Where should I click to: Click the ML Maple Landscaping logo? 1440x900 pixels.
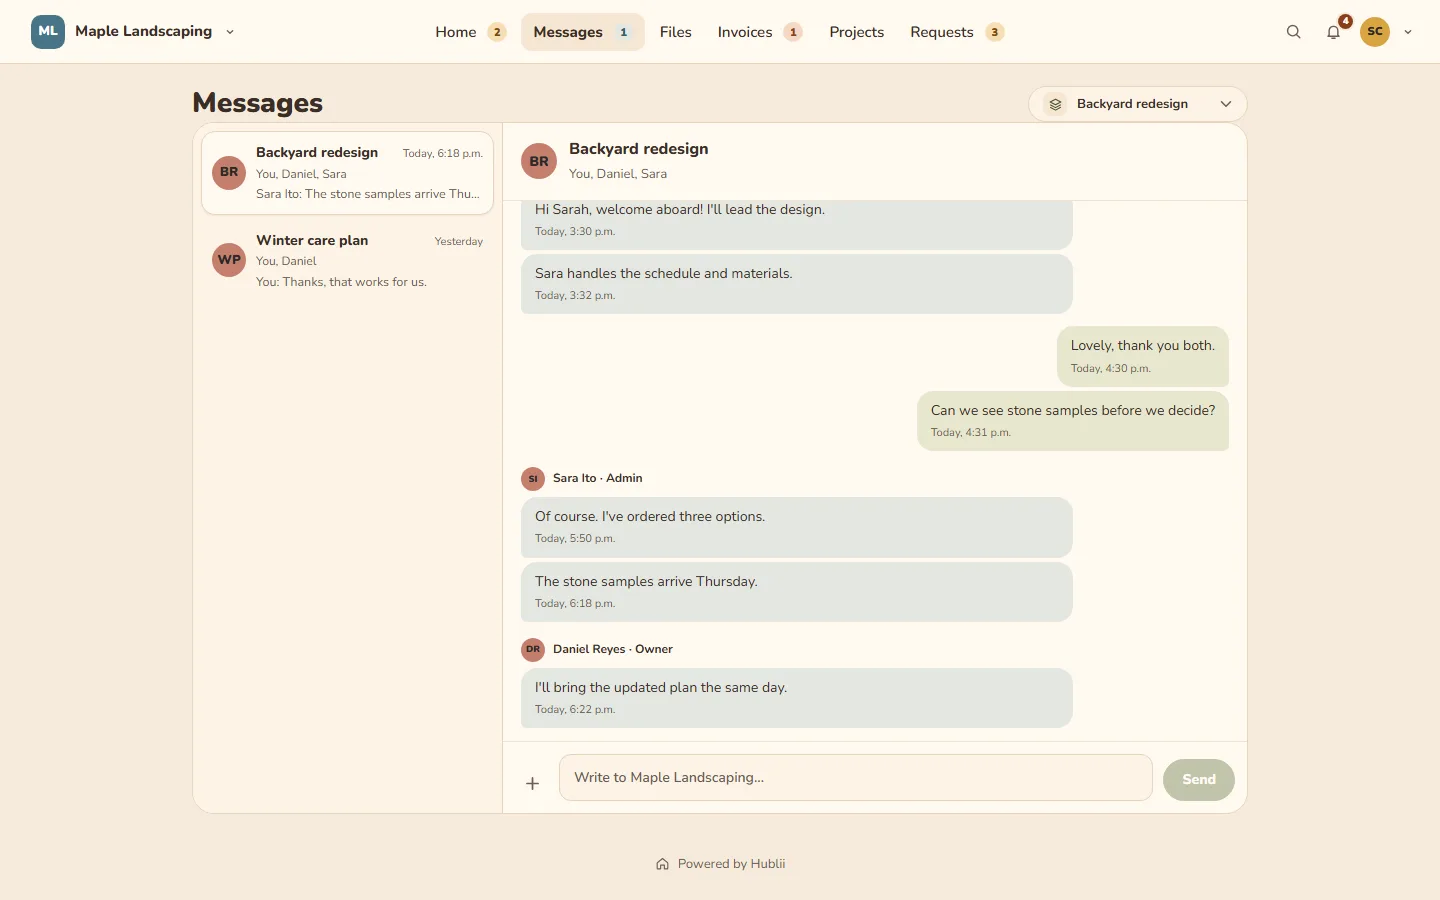coord(48,32)
